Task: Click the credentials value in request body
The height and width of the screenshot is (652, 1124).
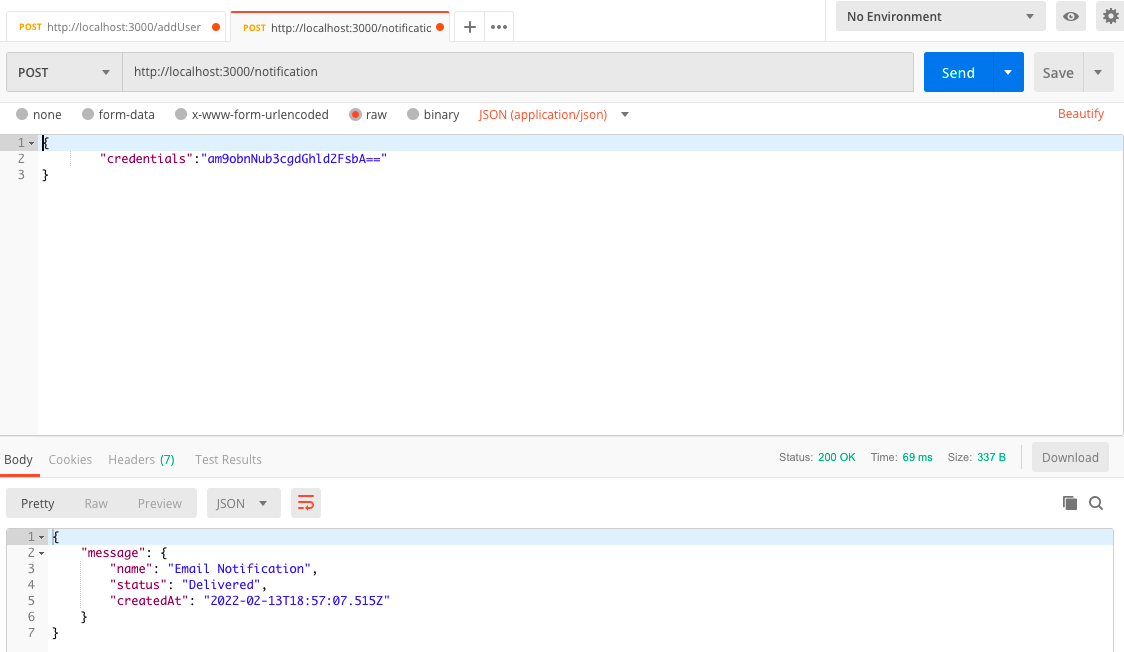Action: click(294, 158)
